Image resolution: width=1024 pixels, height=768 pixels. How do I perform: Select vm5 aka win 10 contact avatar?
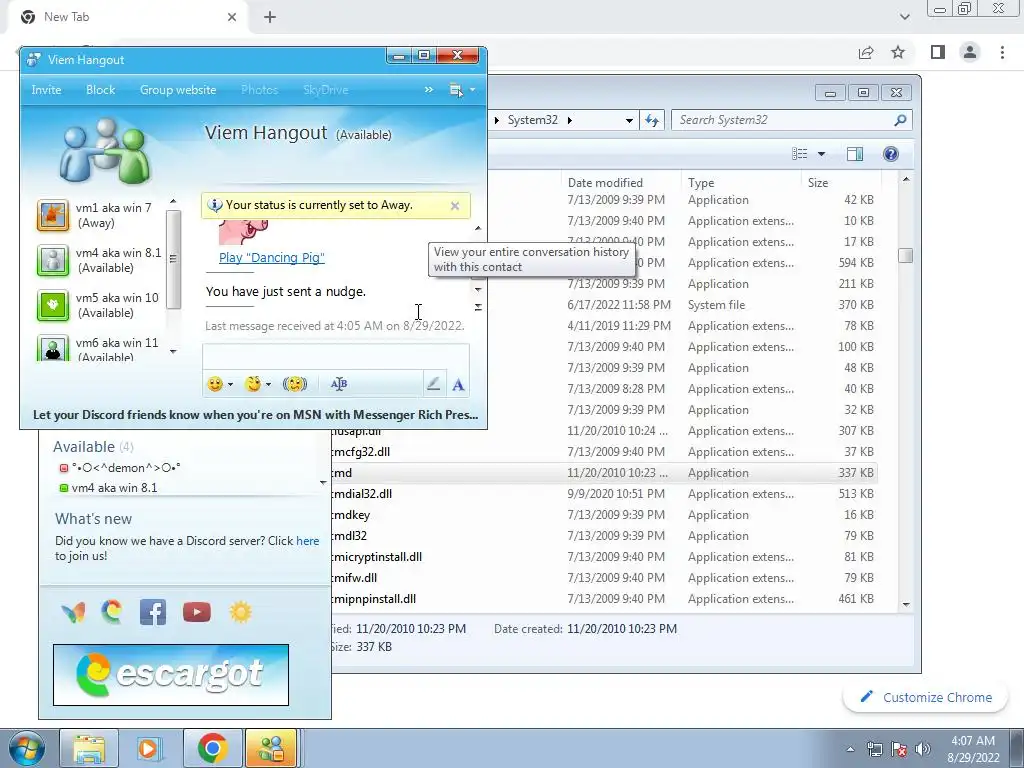pos(53,305)
